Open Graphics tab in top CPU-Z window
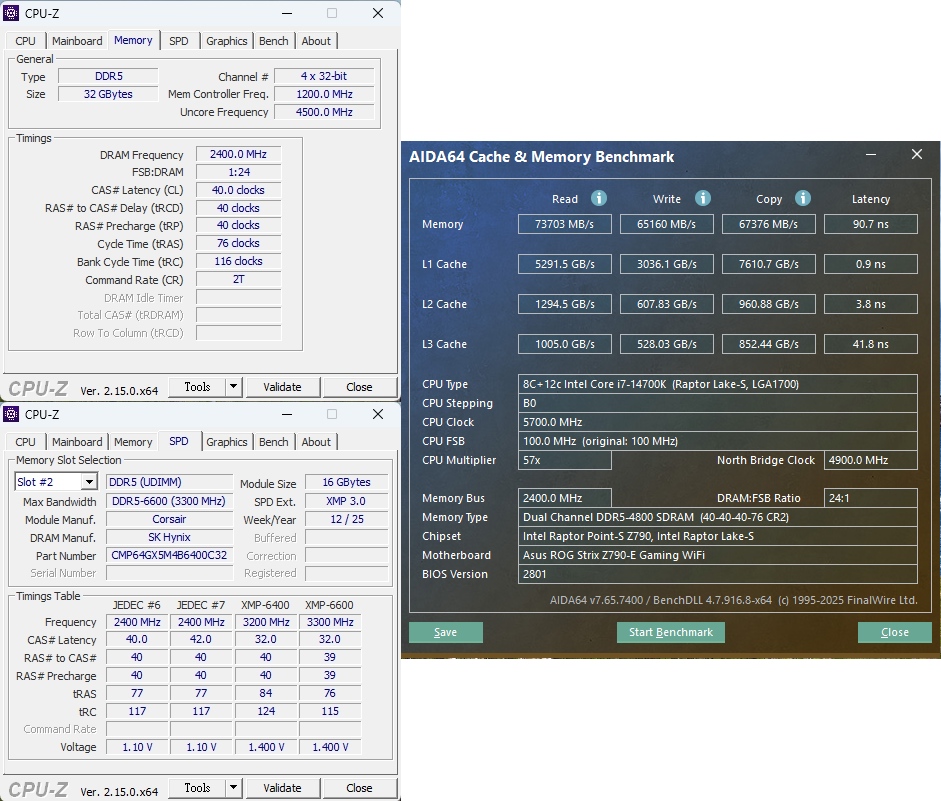The width and height of the screenshot is (941, 801). 226,41
